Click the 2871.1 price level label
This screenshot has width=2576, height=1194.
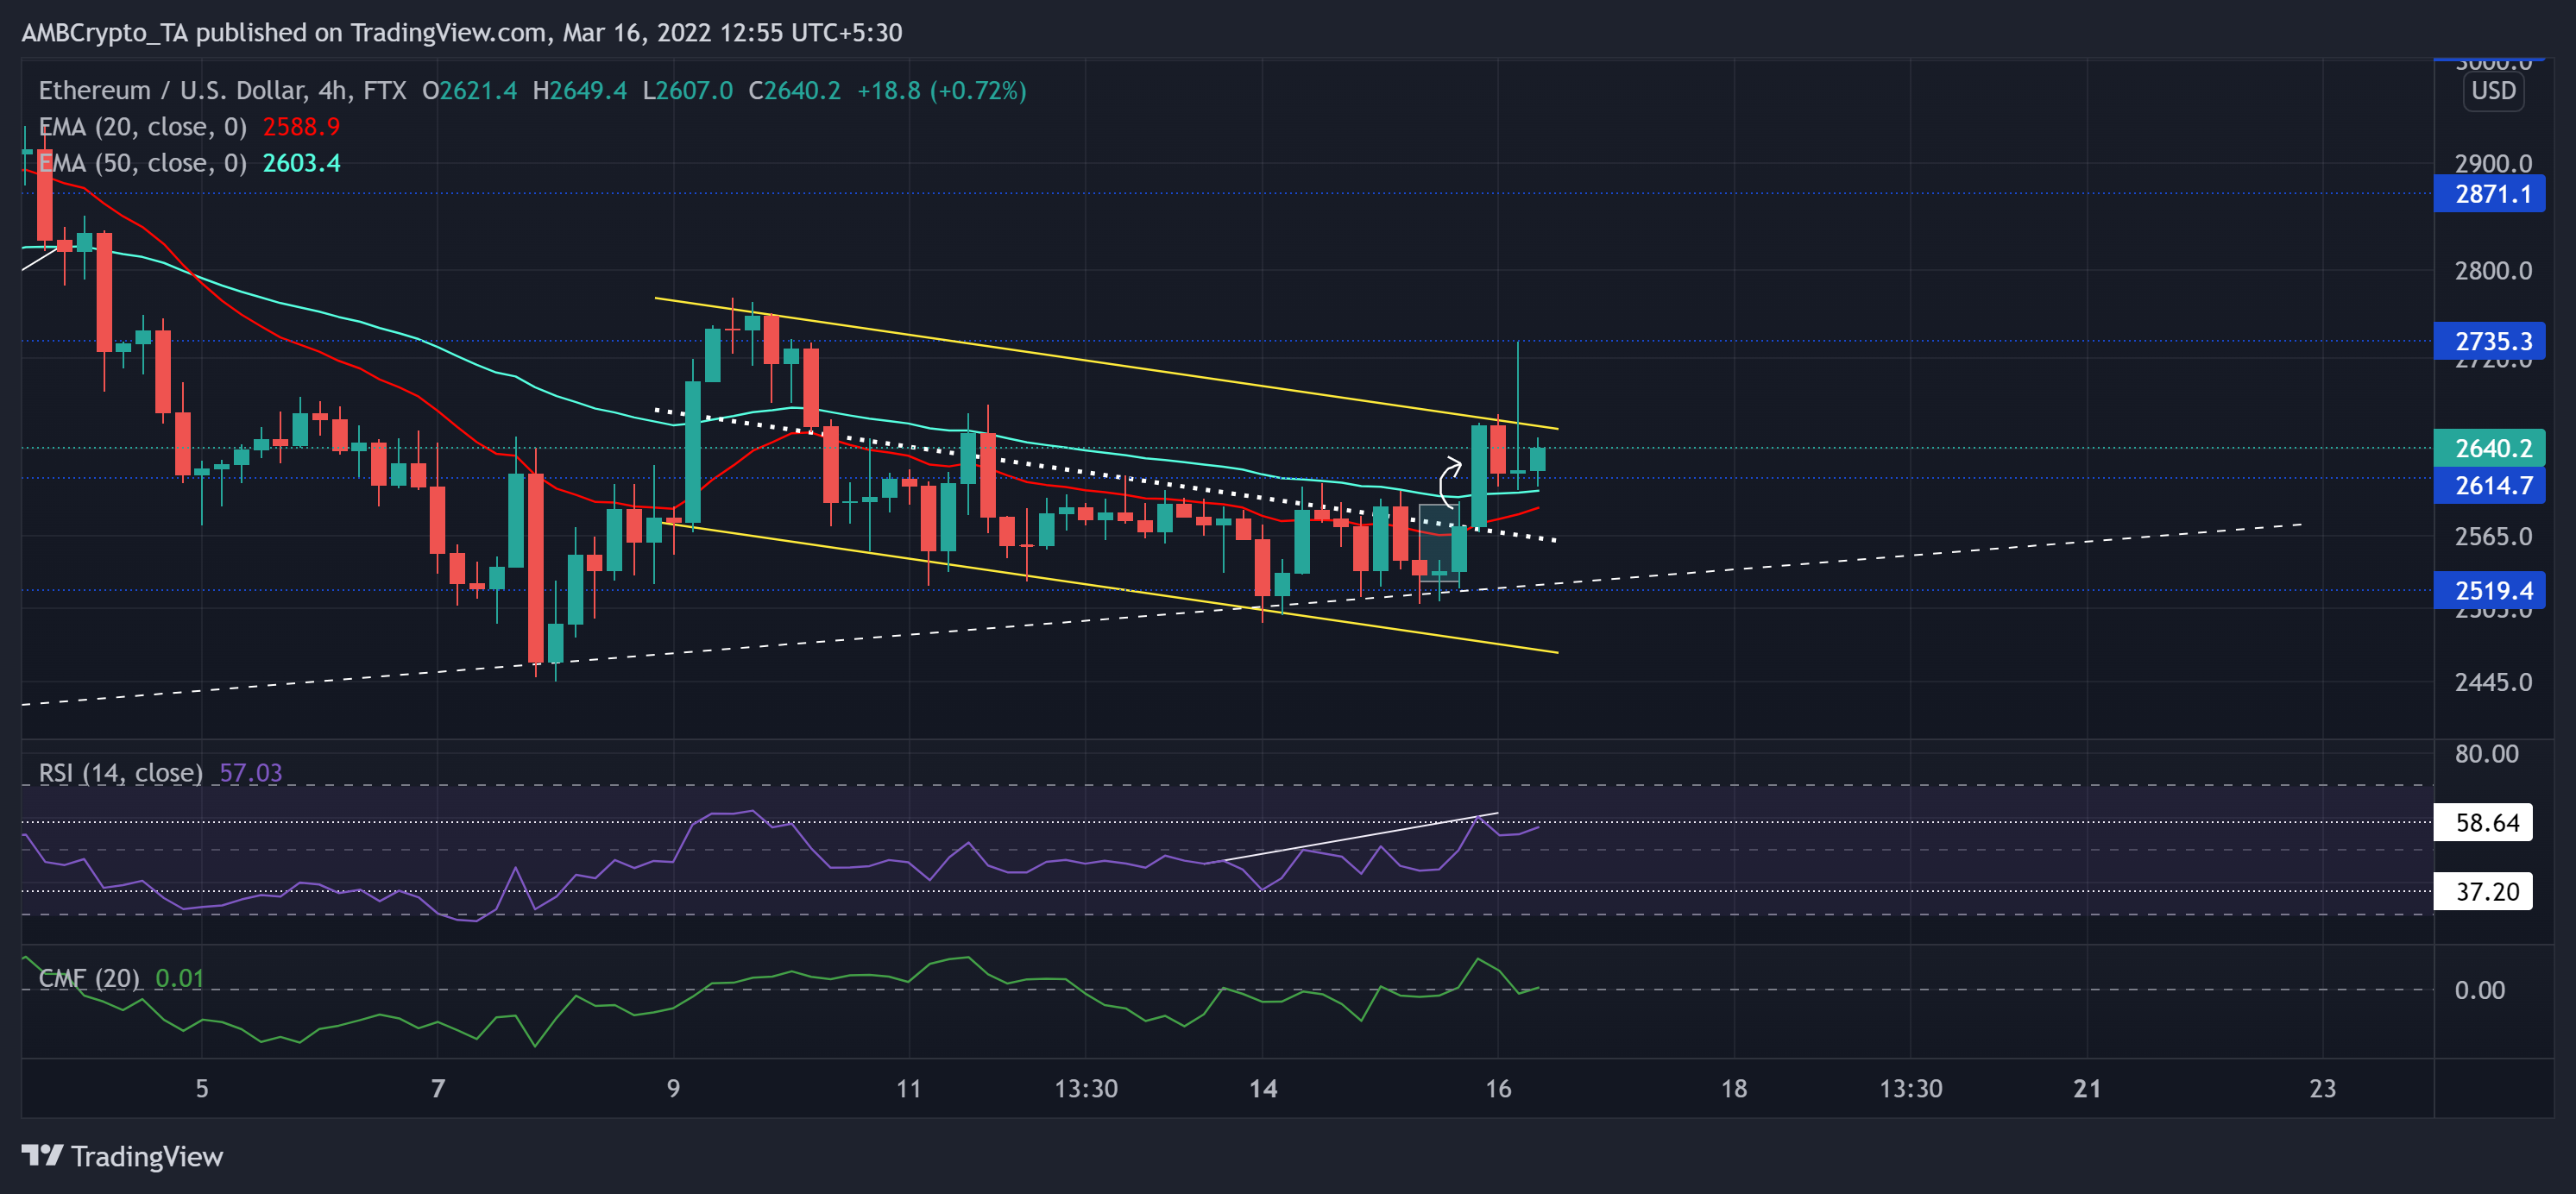(2489, 194)
